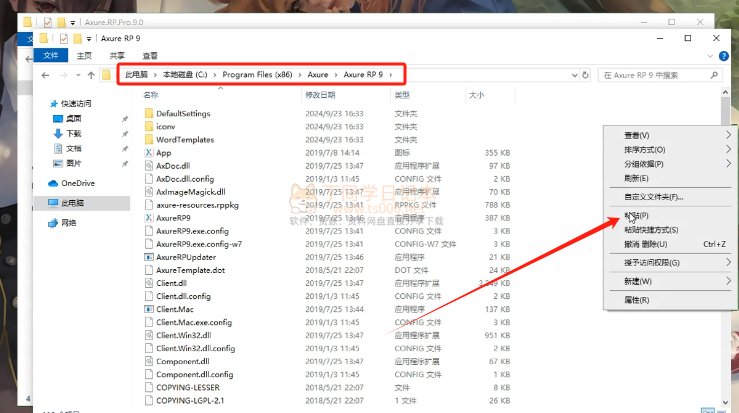The image size is (739, 413).
Task: Open the recent locations dropdown
Action: pos(78,75)
